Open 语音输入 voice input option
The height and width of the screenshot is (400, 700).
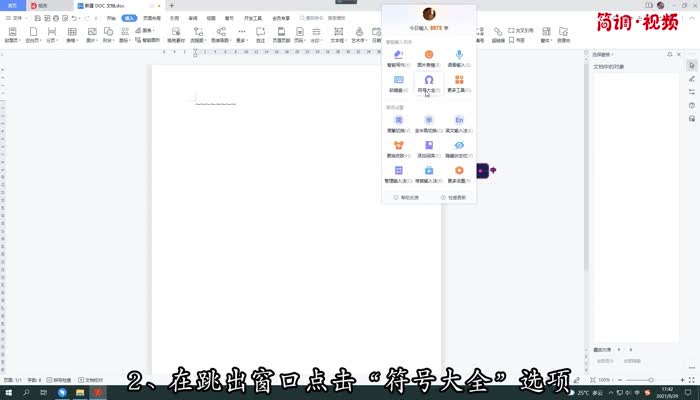459,57
